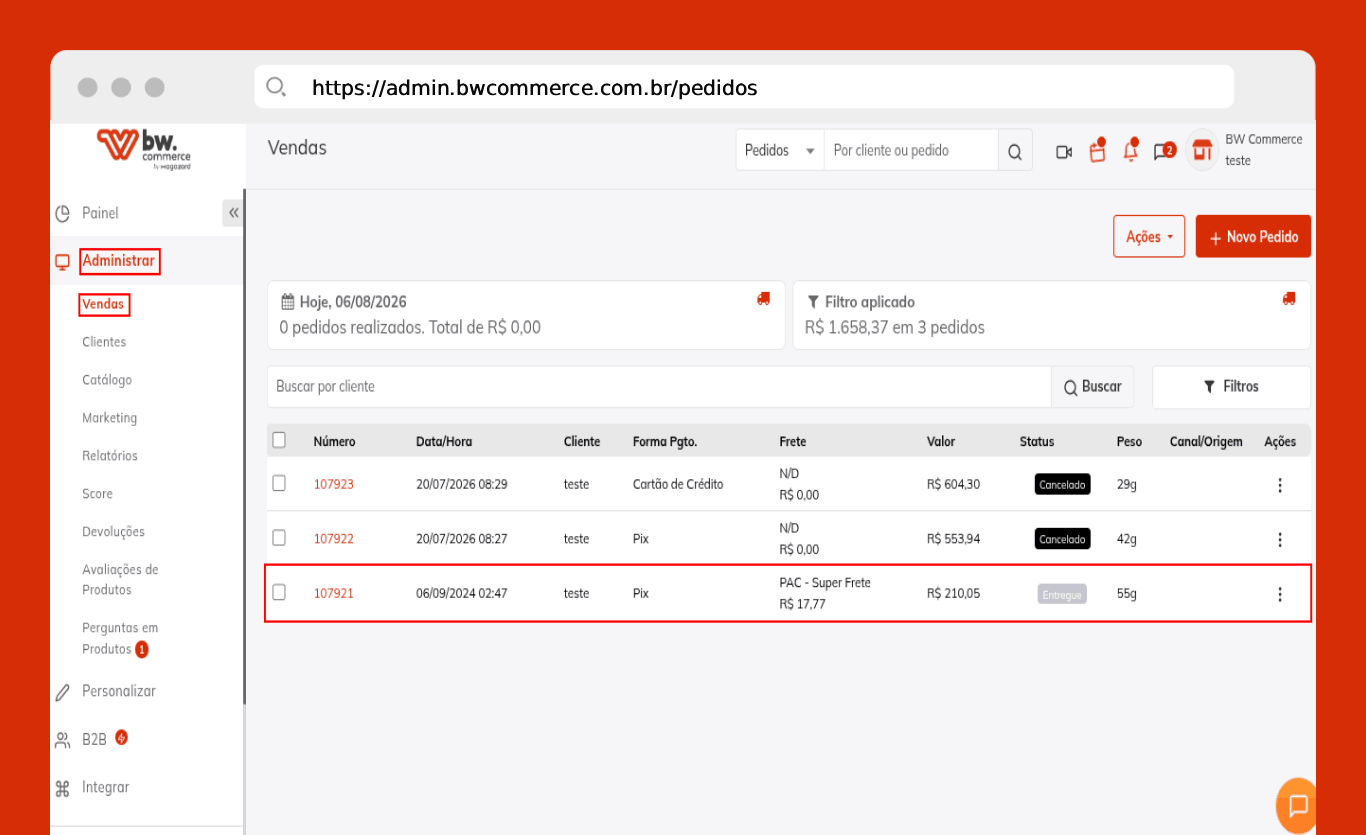Open actions menu for order 107923
This screenshot has width=1366, height=835.
pyautogui.click(x=1280, y=485)
